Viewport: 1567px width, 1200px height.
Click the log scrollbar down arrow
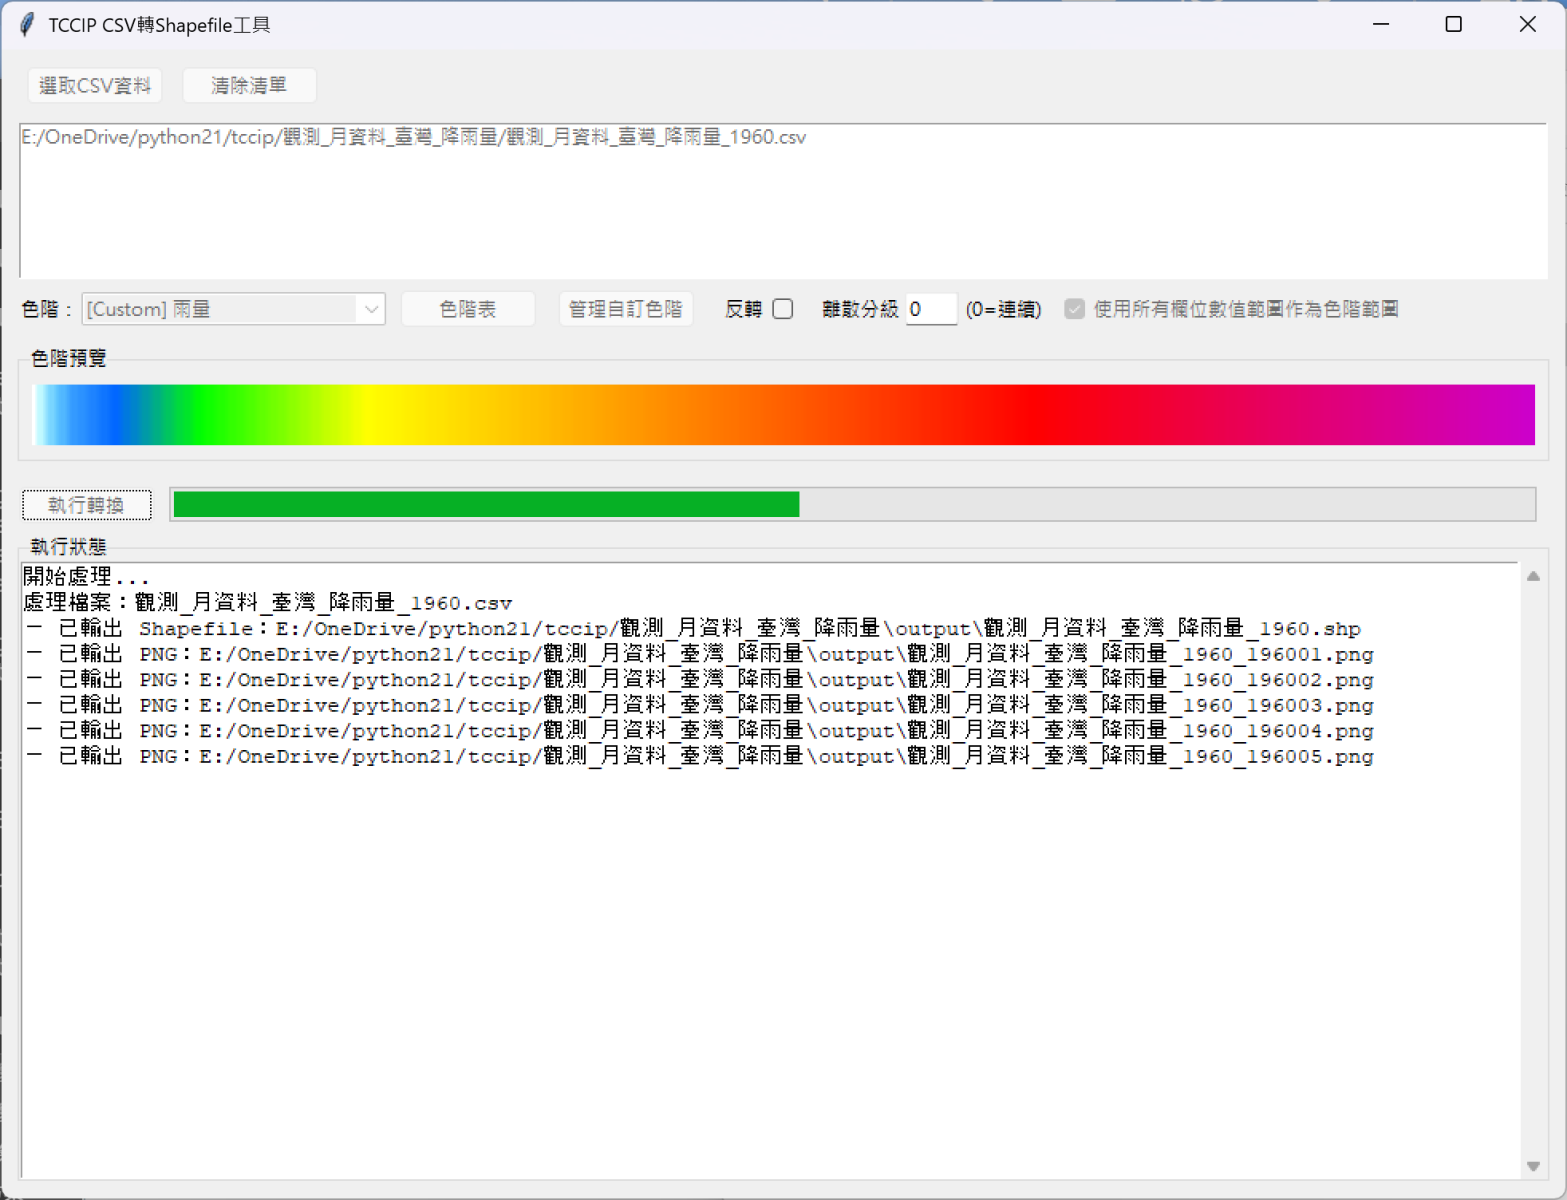[1533, 1166]
